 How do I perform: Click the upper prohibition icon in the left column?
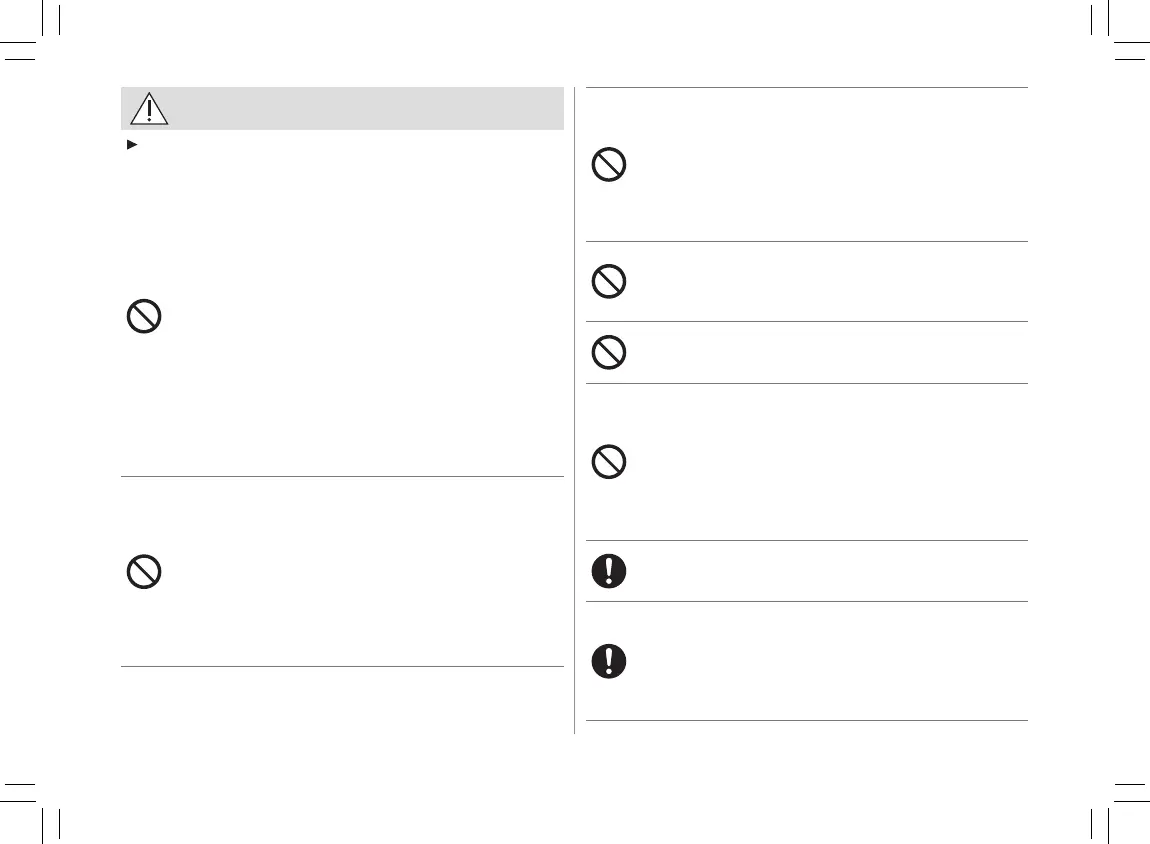coord(144,318)
